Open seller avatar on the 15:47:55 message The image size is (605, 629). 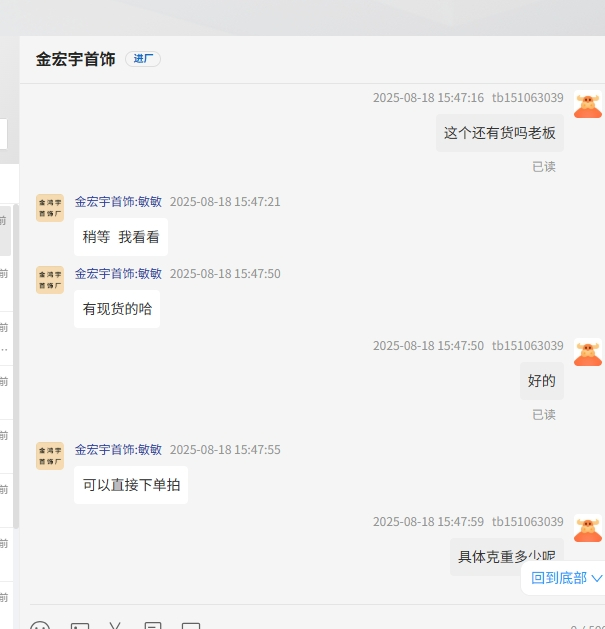(50, 456)
